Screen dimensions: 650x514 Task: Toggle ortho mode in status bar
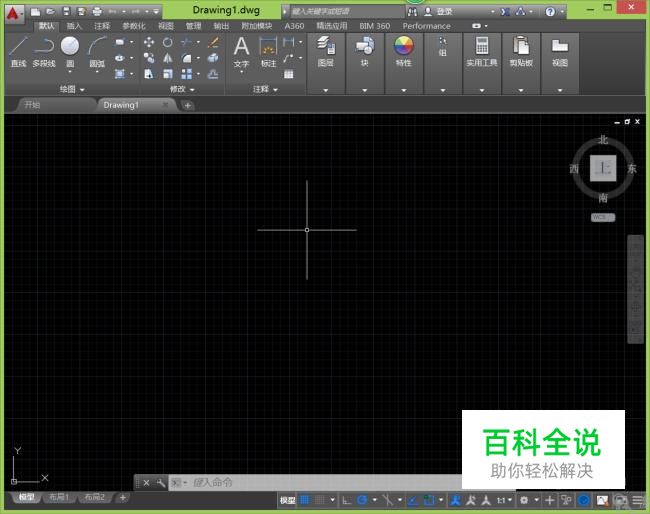pyautogui.click(x=347, y=500)
